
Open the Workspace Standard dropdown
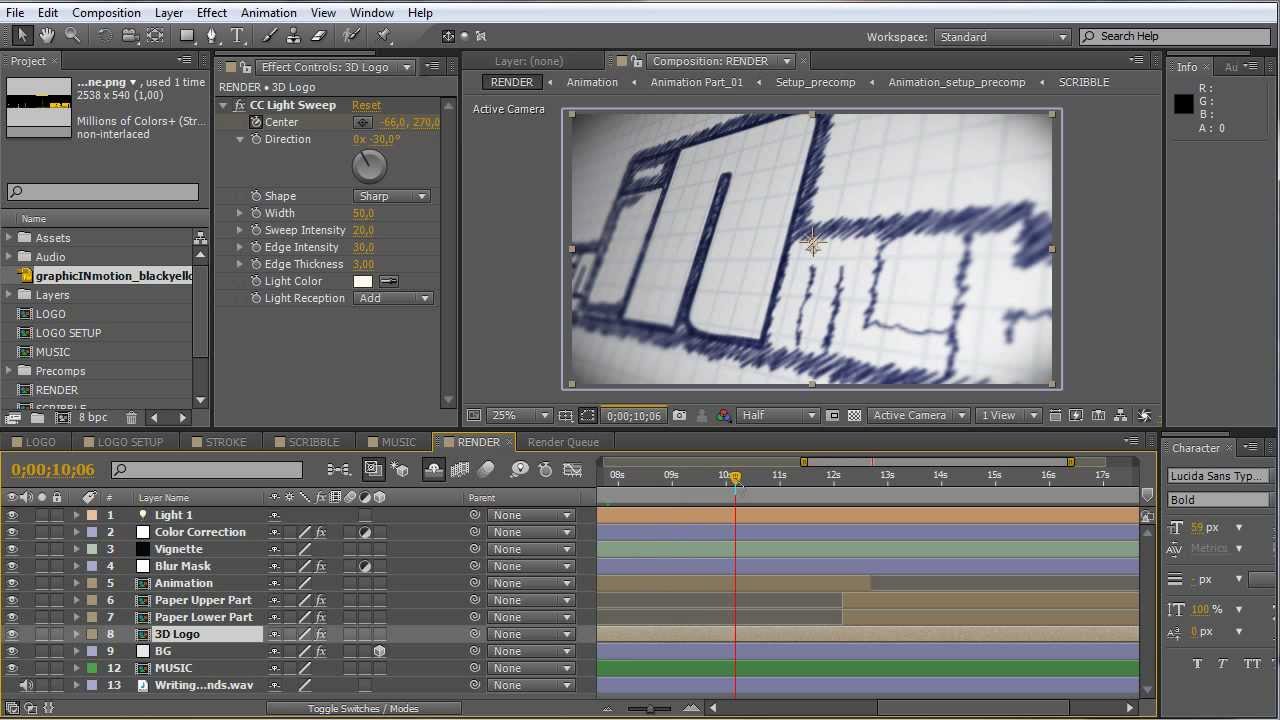point(1003,37)
